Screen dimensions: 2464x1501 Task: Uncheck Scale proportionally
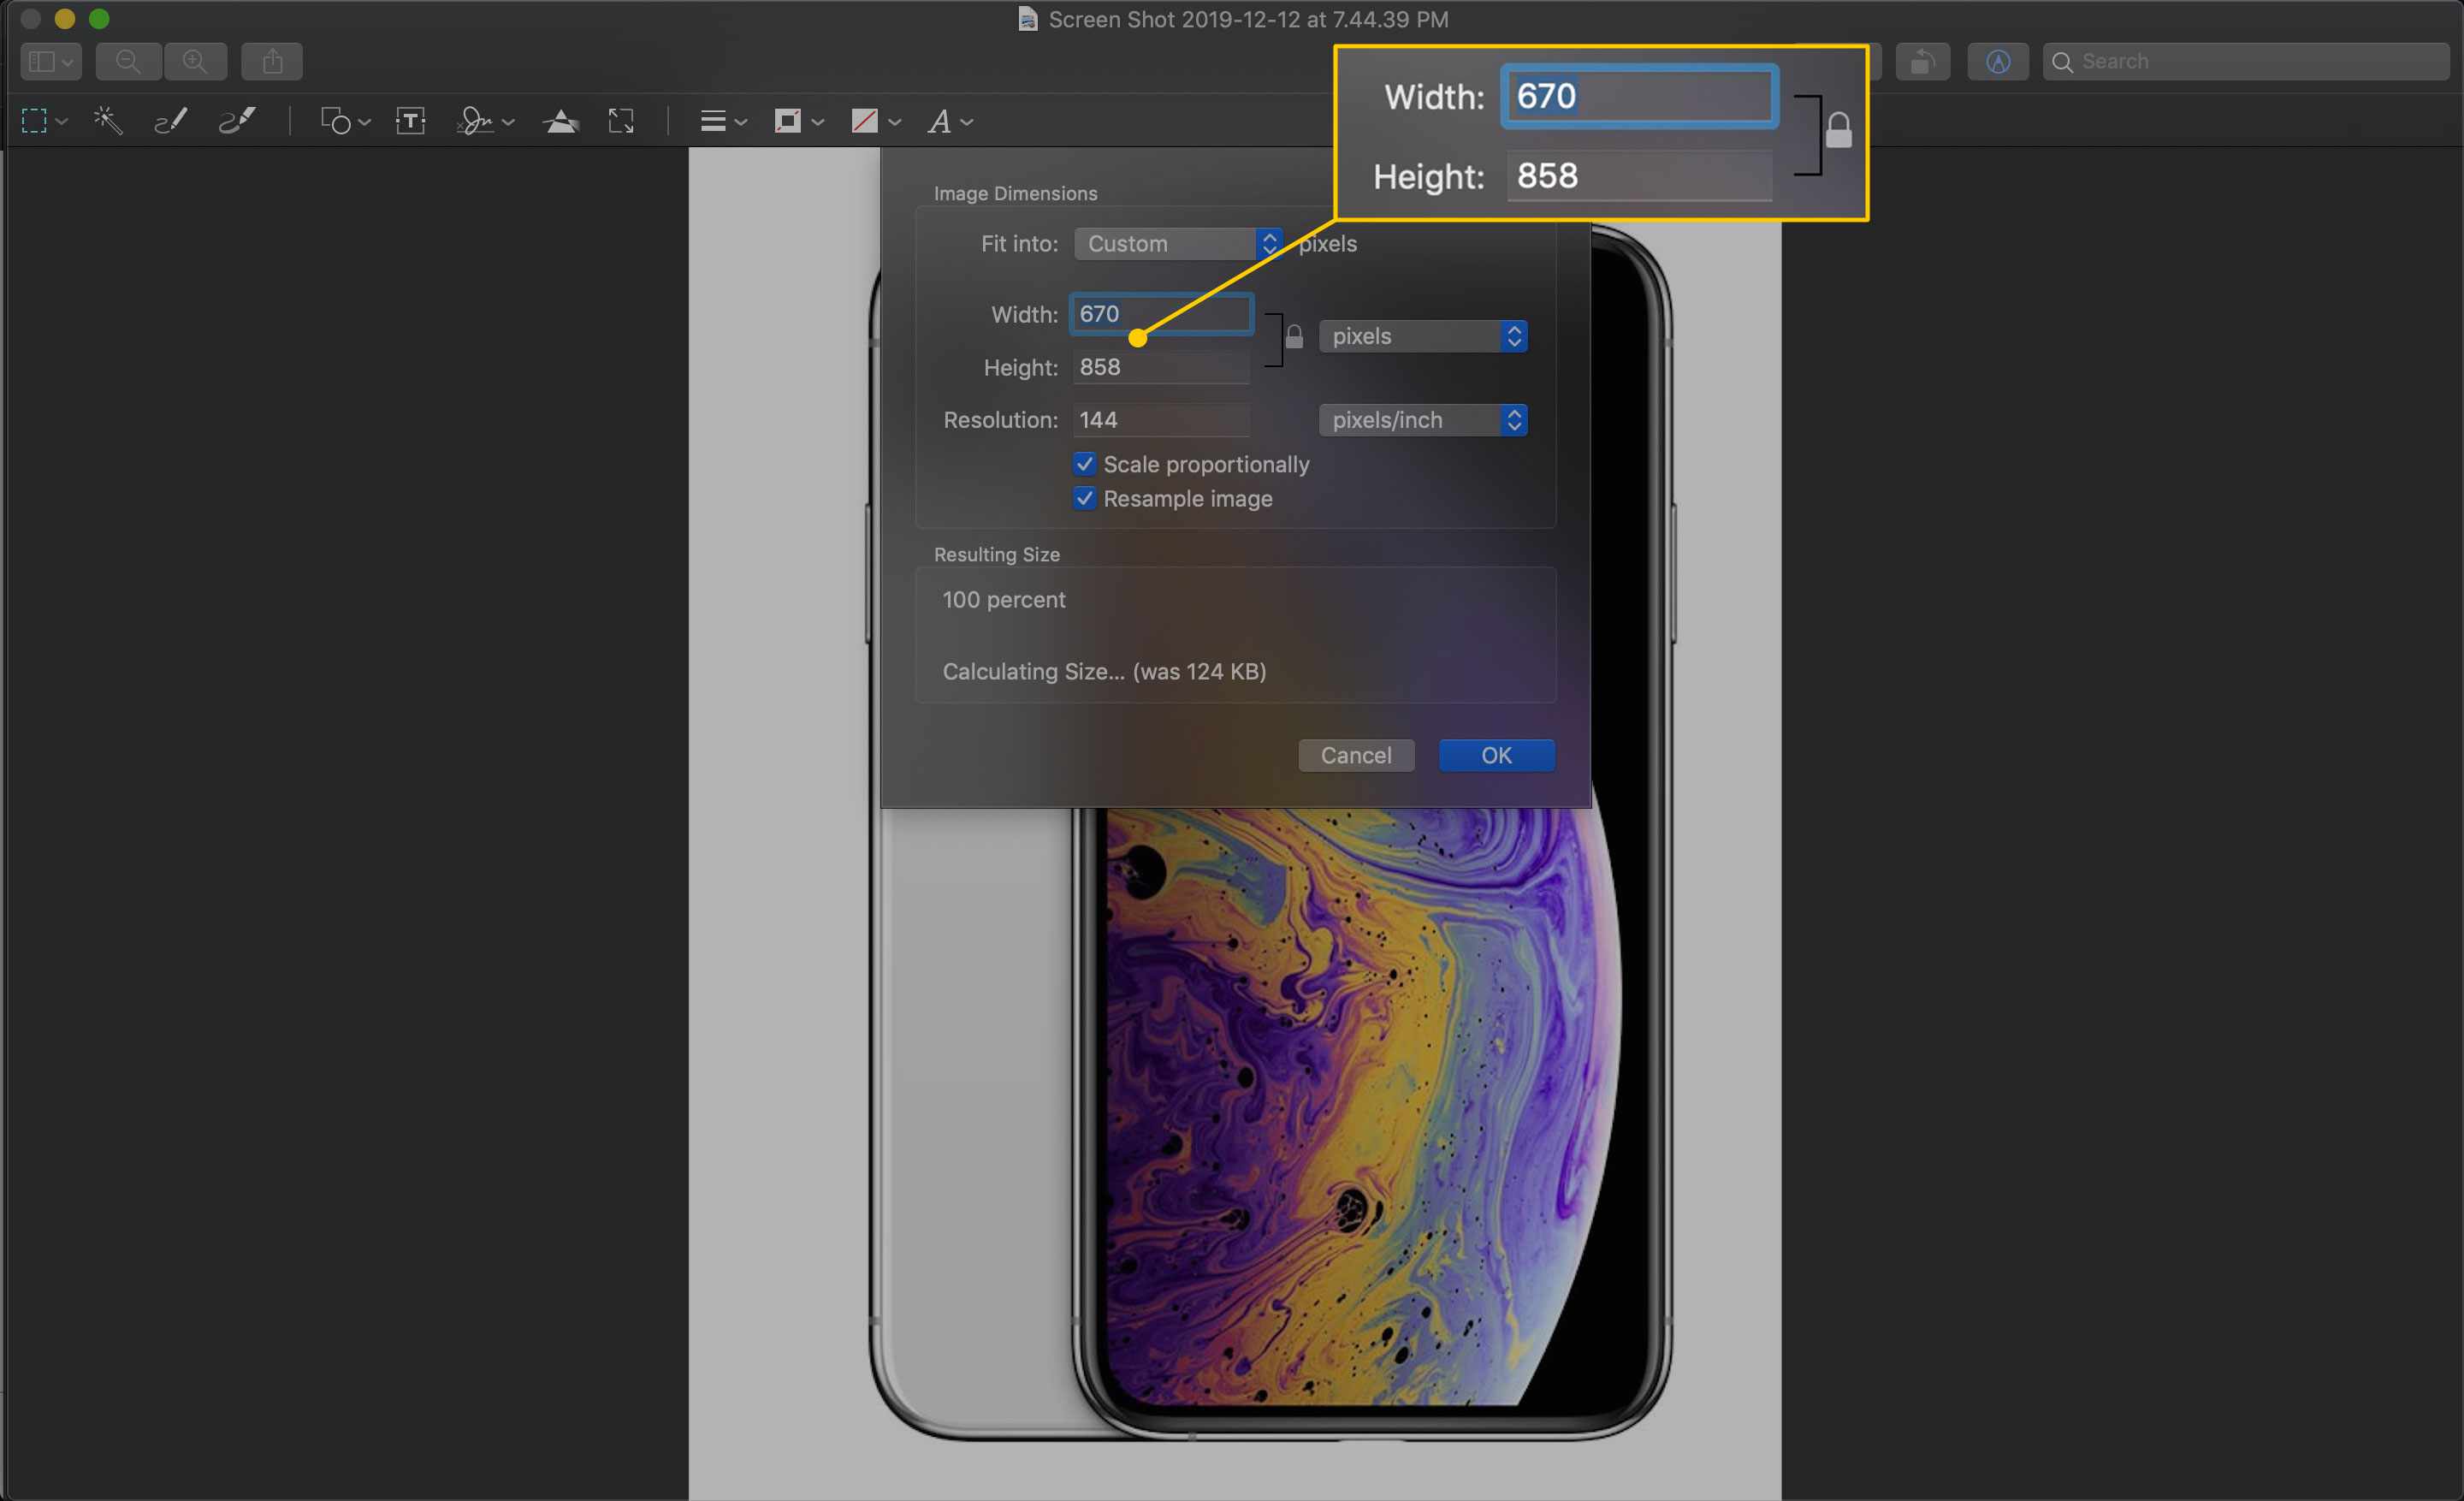point(1085,464)
